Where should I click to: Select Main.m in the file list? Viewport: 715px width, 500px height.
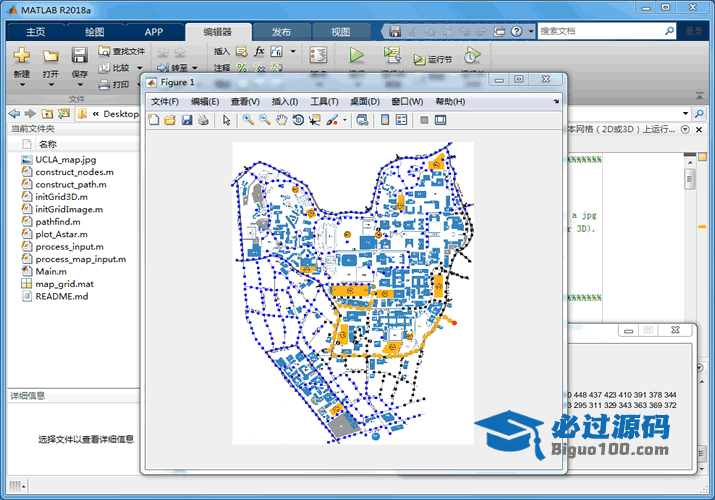click(x=51, y=271)
